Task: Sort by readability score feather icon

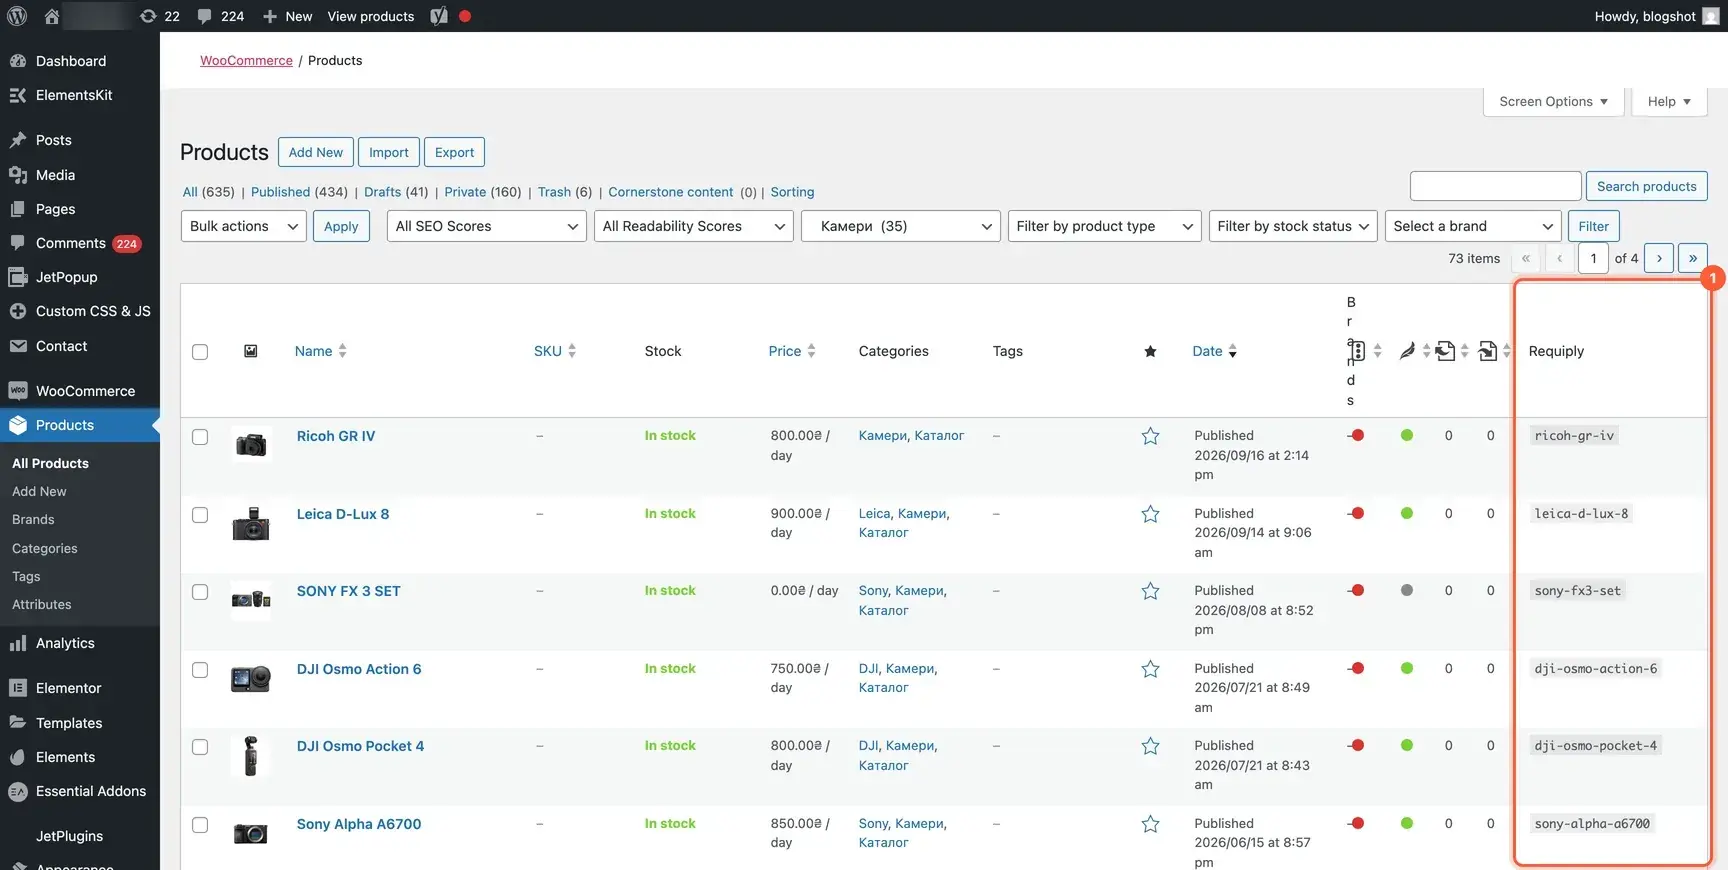Action: (x=1407, y=351)
